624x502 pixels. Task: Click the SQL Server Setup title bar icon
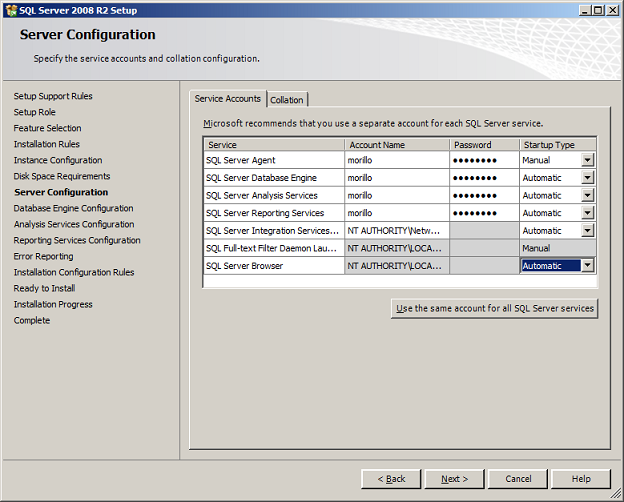pos(12,10)
